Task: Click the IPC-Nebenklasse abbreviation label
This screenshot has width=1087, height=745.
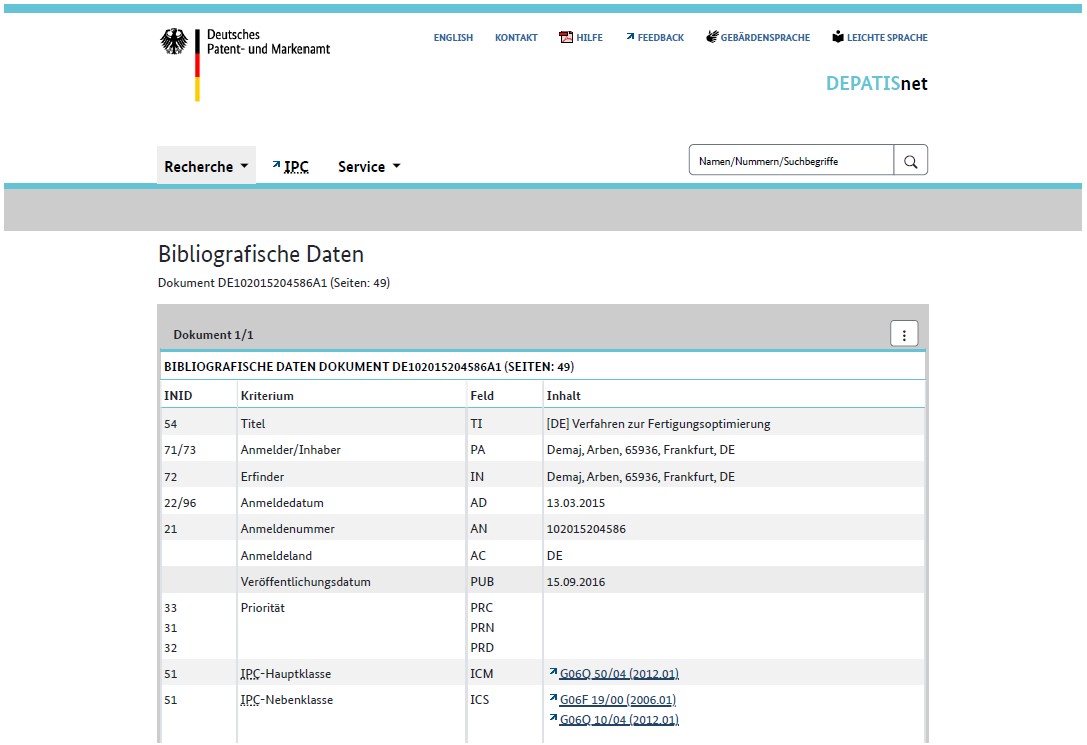Action: [x=250, y=700]
